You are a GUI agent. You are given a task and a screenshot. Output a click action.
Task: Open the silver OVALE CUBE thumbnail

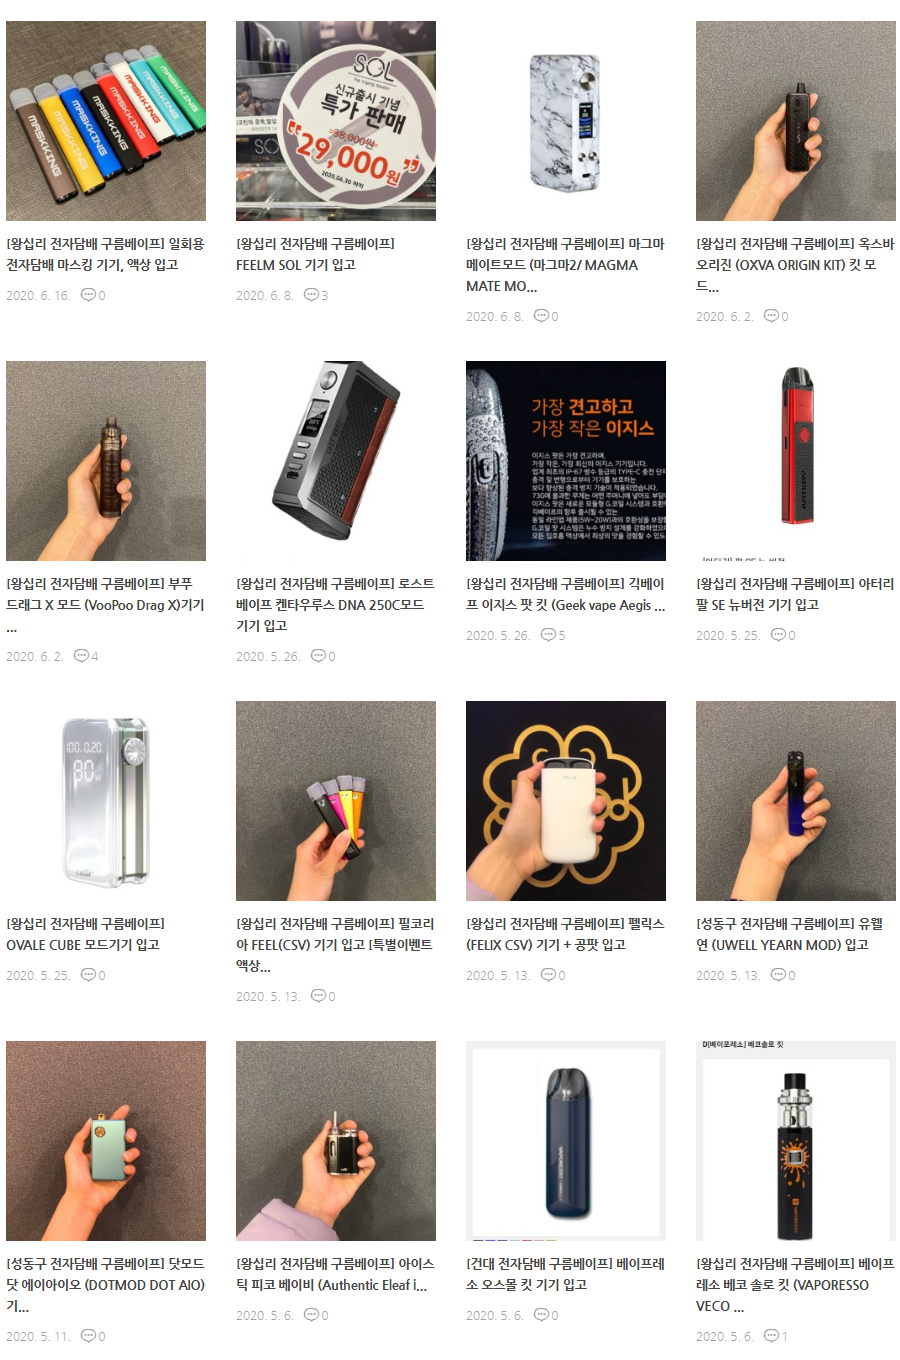(106, 801)
